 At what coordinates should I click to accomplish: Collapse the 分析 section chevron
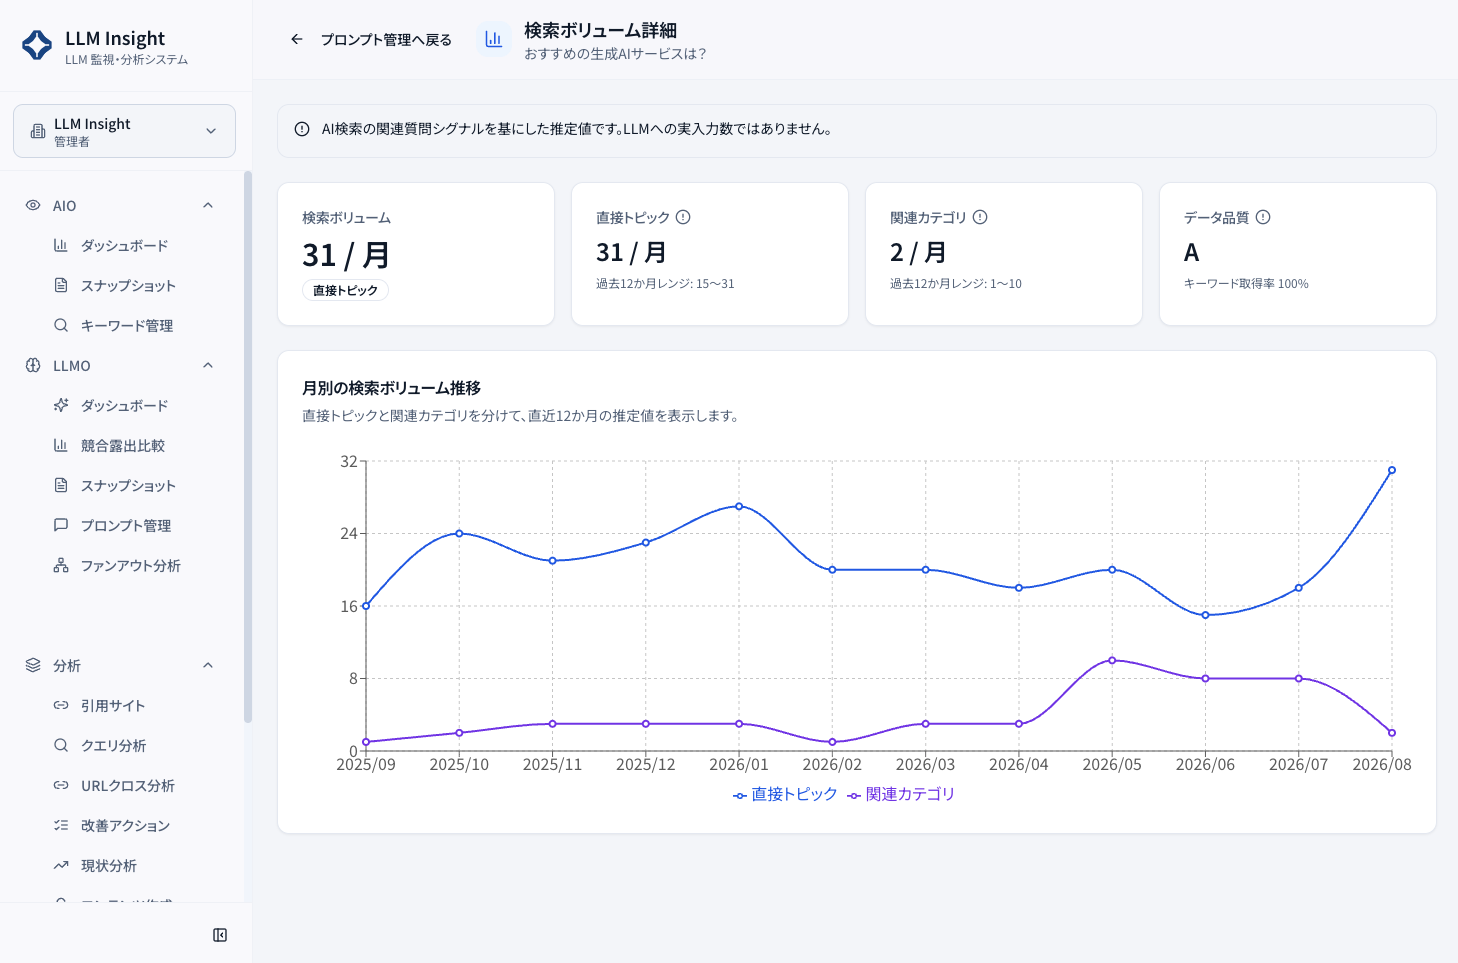208,665
